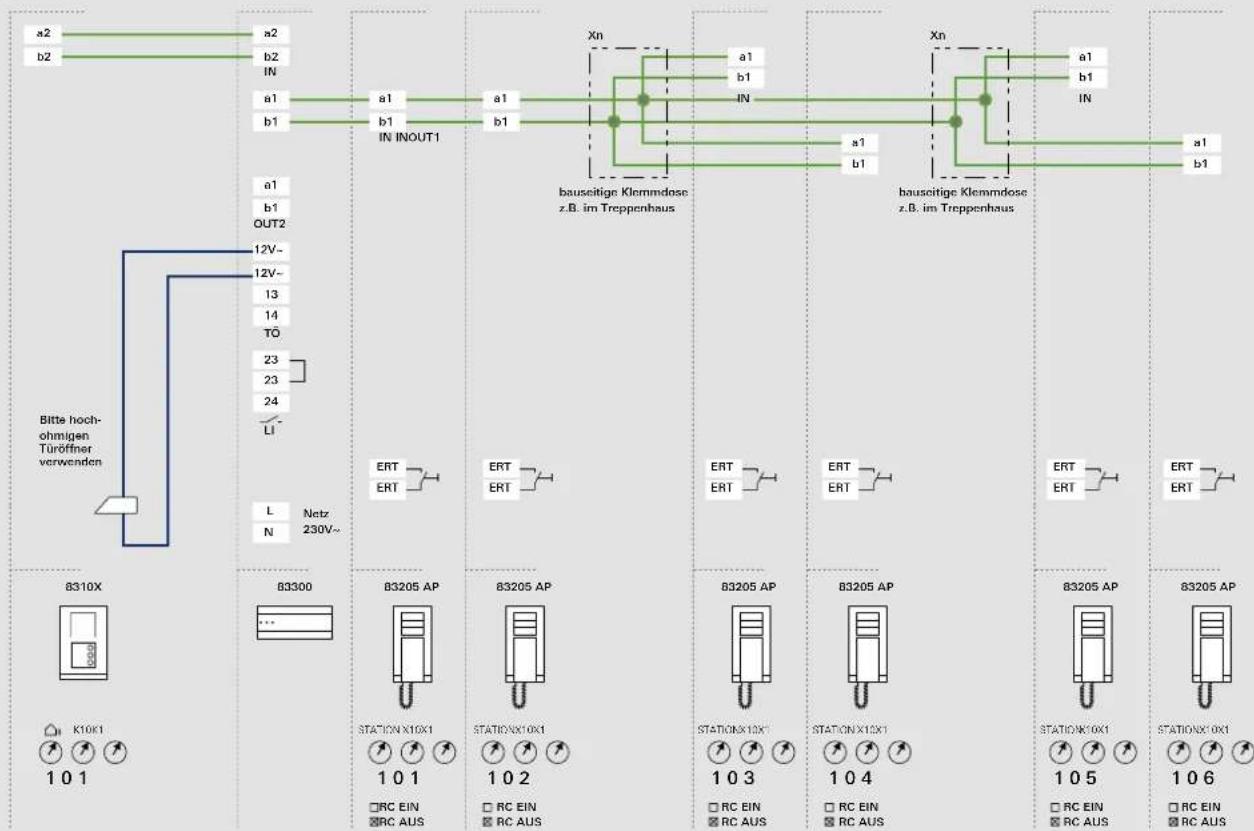This screenshot has width=1254, height=831.
Task: Select address number 106
Action: coord(1194,777)
